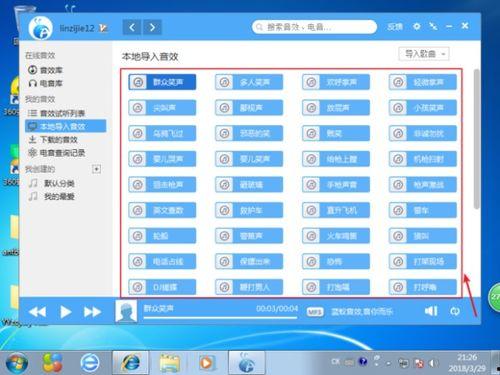The width and height of the screenshot is (500, 375).
Task: Toggle the loop playback mode icon
Action: click(455, 311)
